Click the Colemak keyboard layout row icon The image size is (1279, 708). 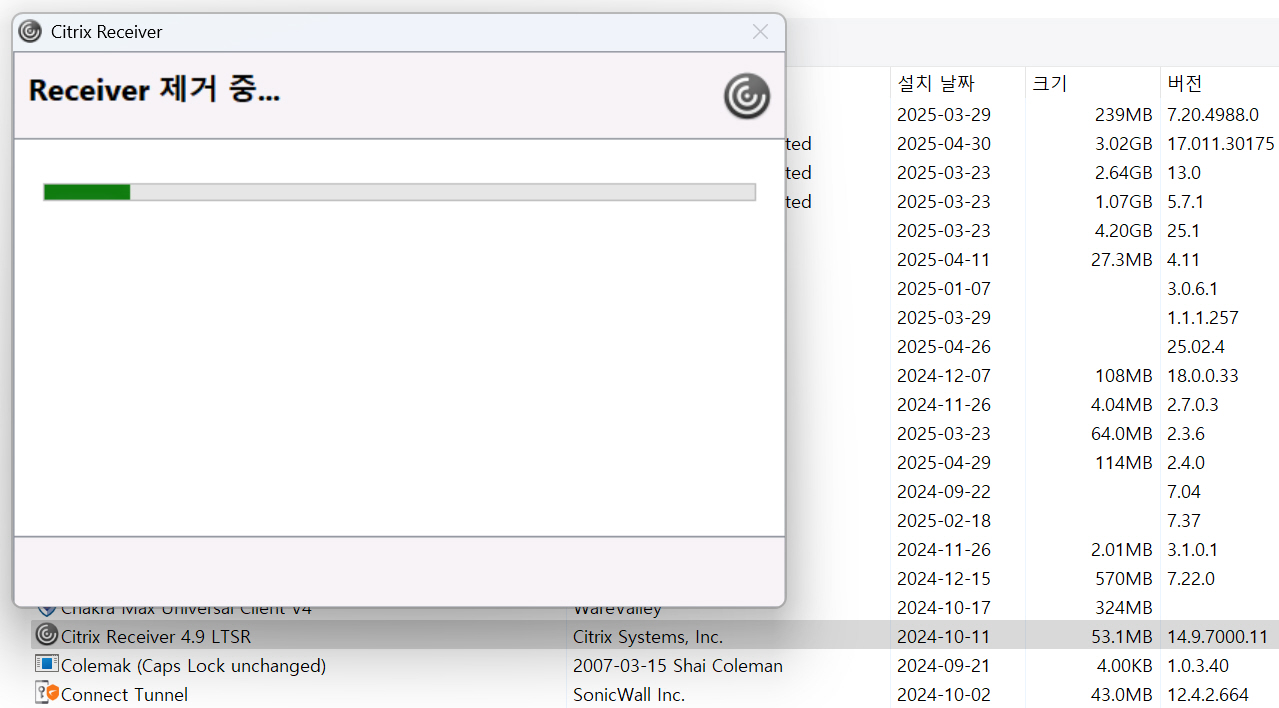pos(46,664)
